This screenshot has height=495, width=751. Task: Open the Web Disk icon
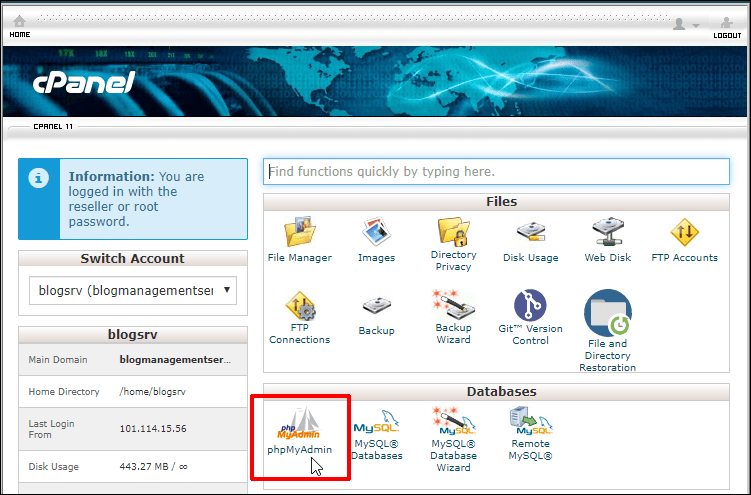pyautogui.click(x=608, y=232)
